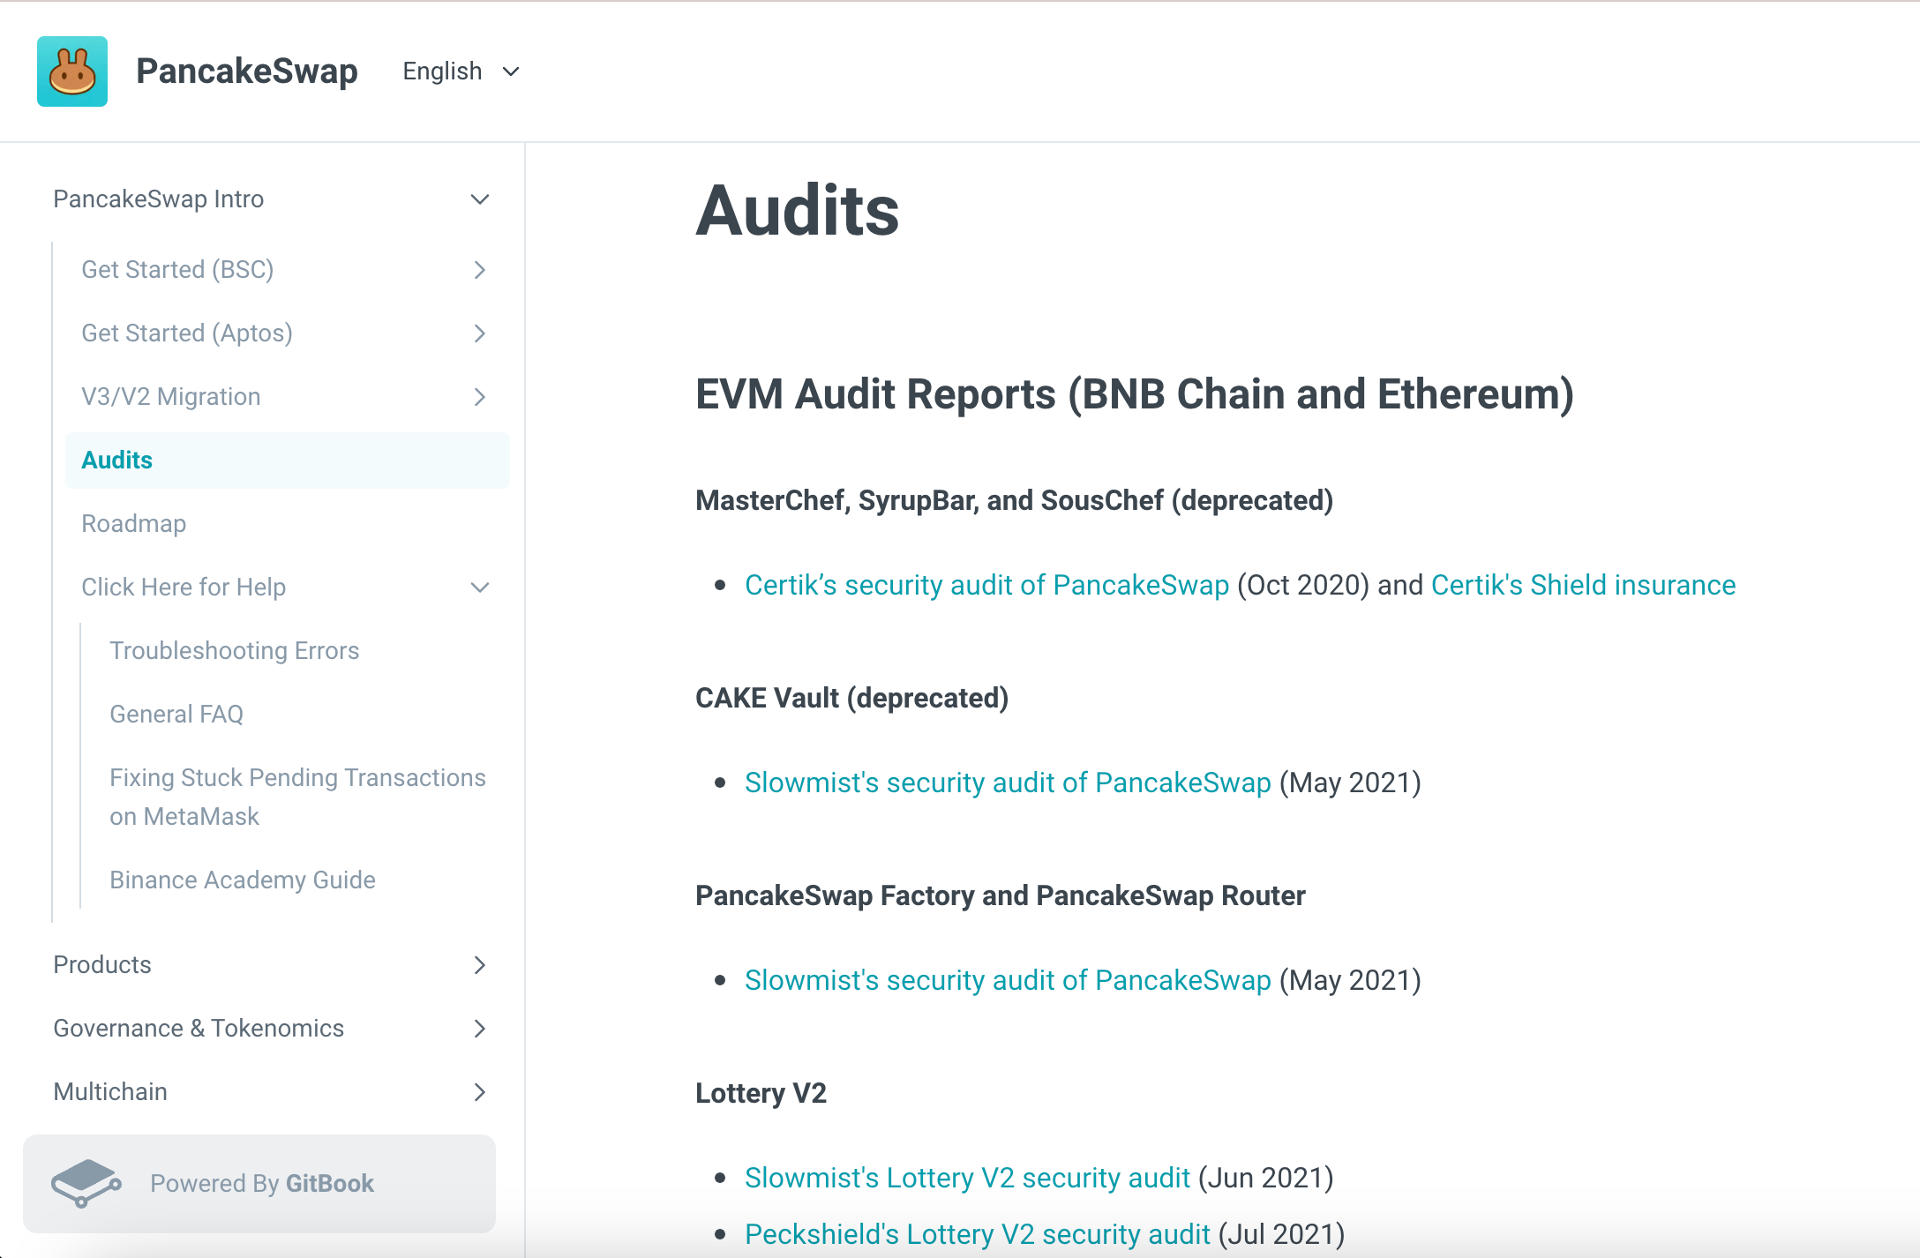1920x1258 pixels.
Task: Open the V3/V2 Migration page
Action: click(x=171, y=397)
